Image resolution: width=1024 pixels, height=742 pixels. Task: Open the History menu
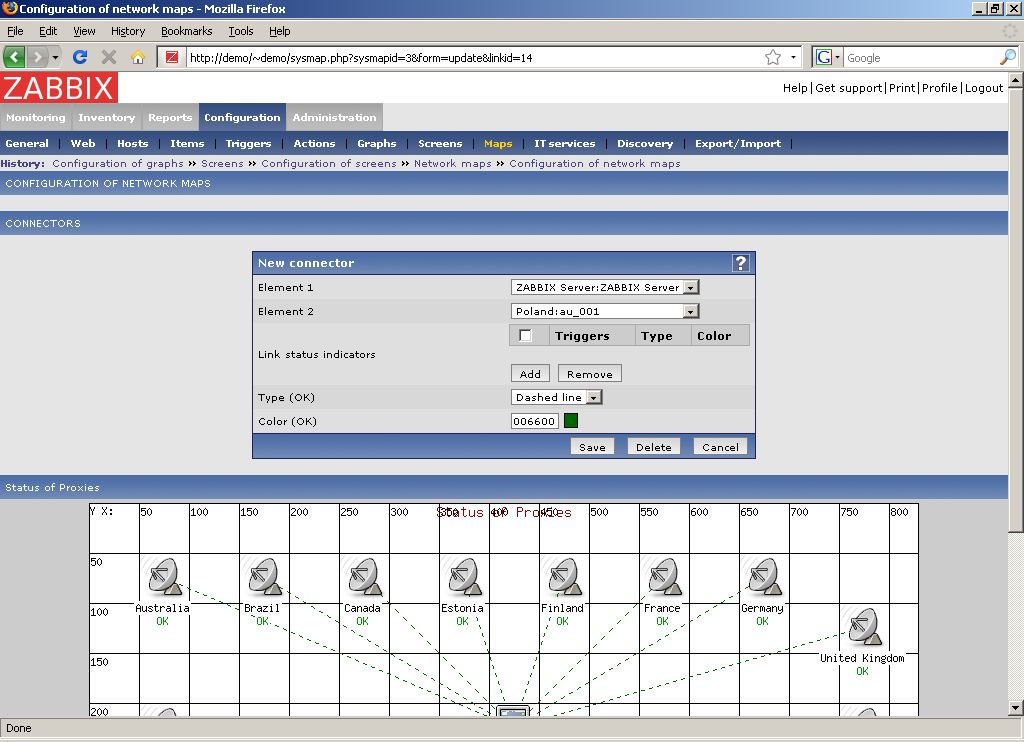point(127,31)
